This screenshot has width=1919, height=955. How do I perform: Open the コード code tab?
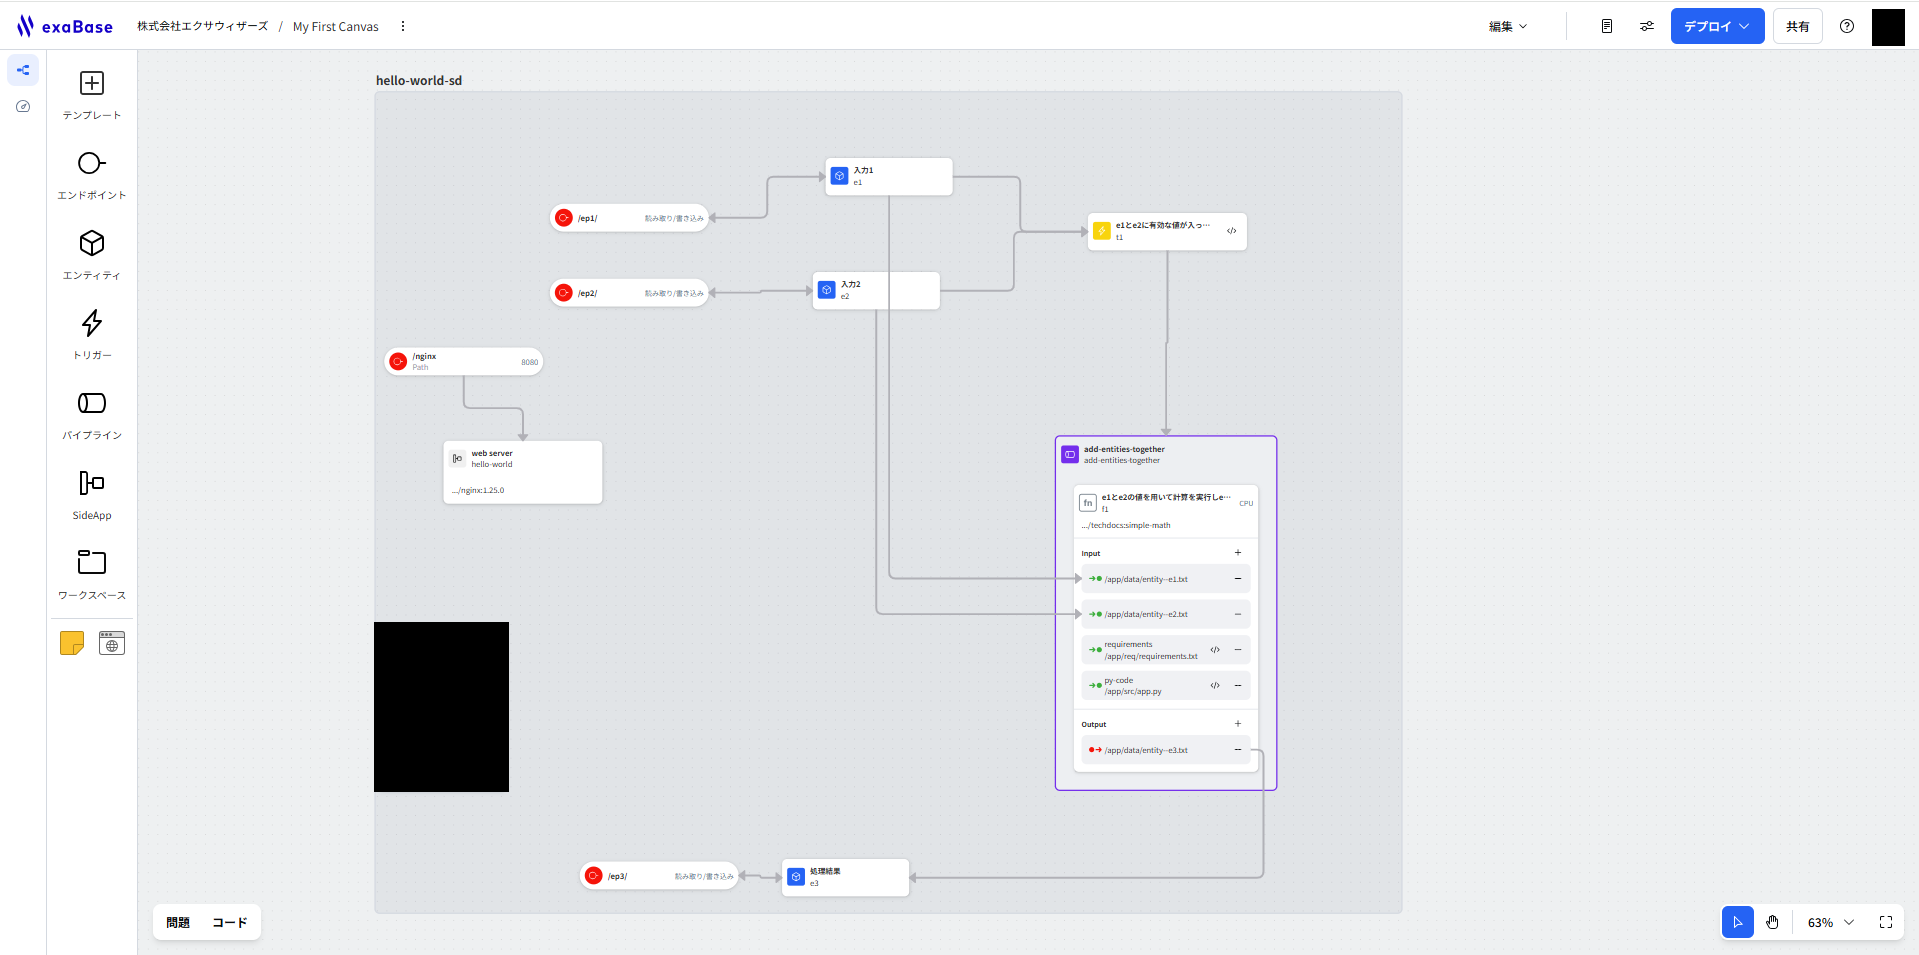[x=229, y=922]
